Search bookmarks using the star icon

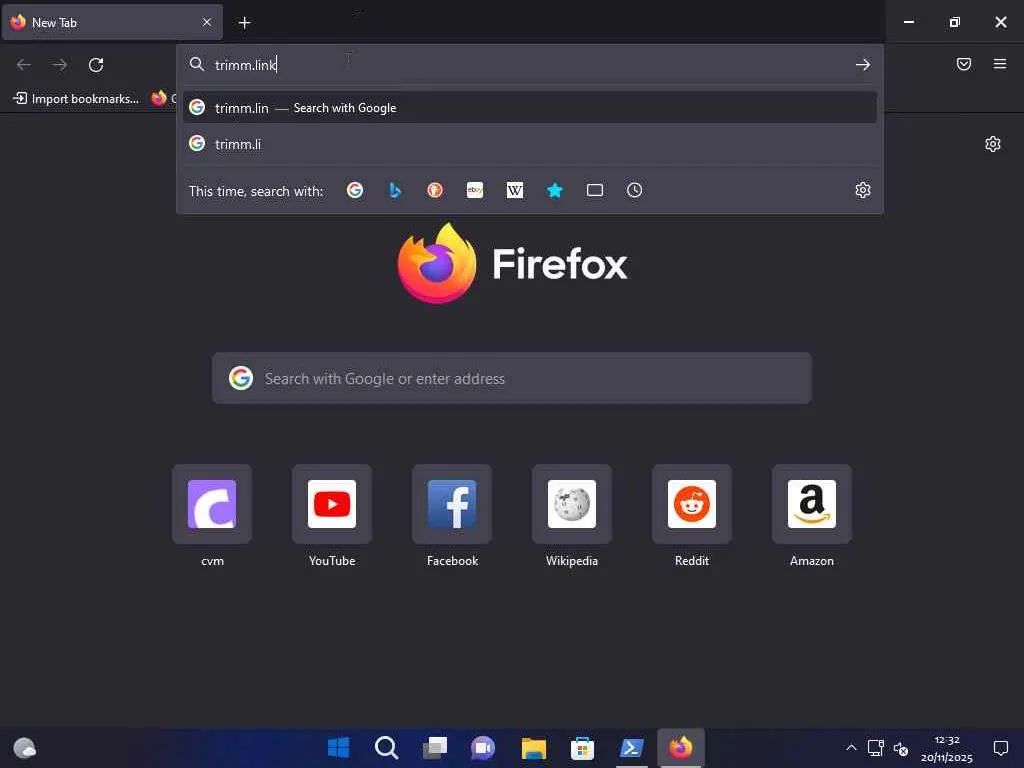tap(554, 190)
